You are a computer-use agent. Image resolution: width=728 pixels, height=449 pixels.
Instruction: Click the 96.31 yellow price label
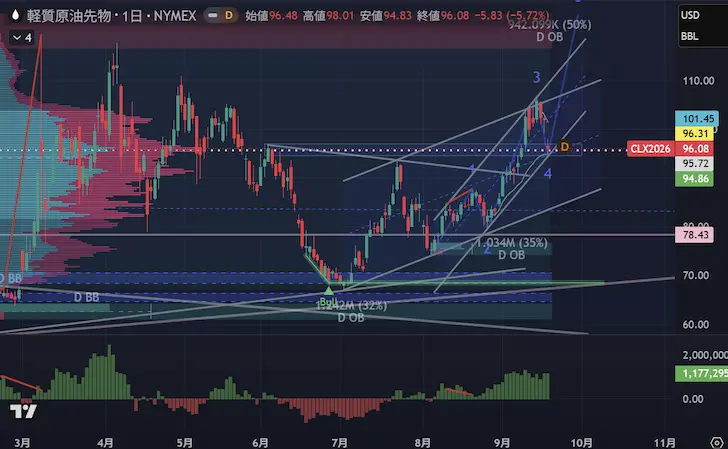tap(695, 134)
